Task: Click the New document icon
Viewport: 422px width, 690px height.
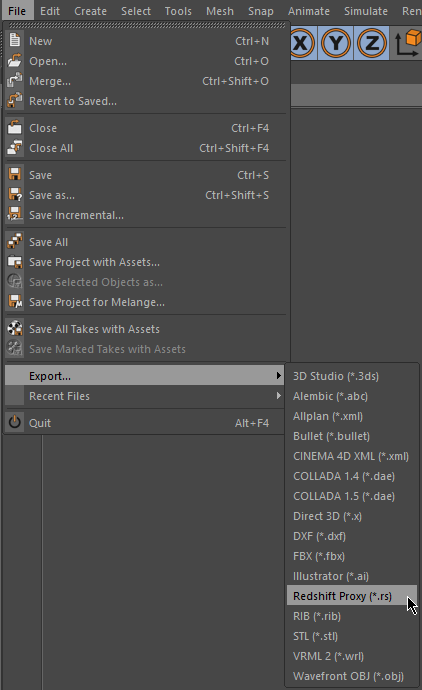Action: click(x=15, y=40)
